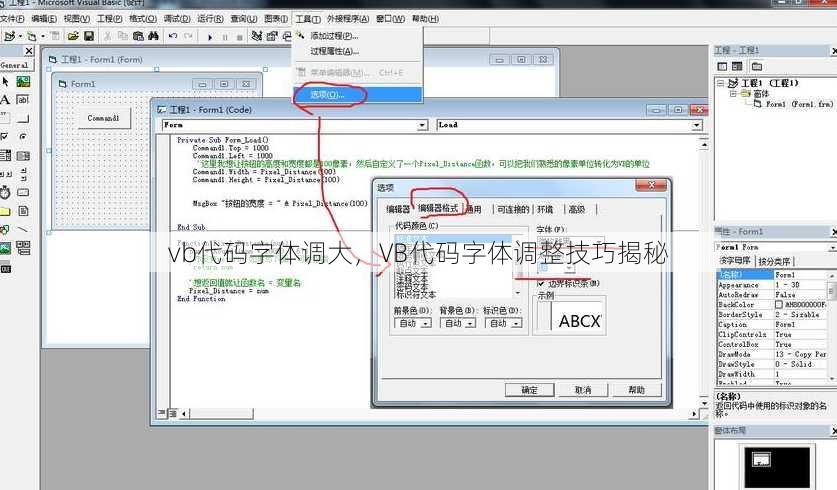837x490 pixels.
Task: Select the Shape control tool
Action: [x=5, y=229]
